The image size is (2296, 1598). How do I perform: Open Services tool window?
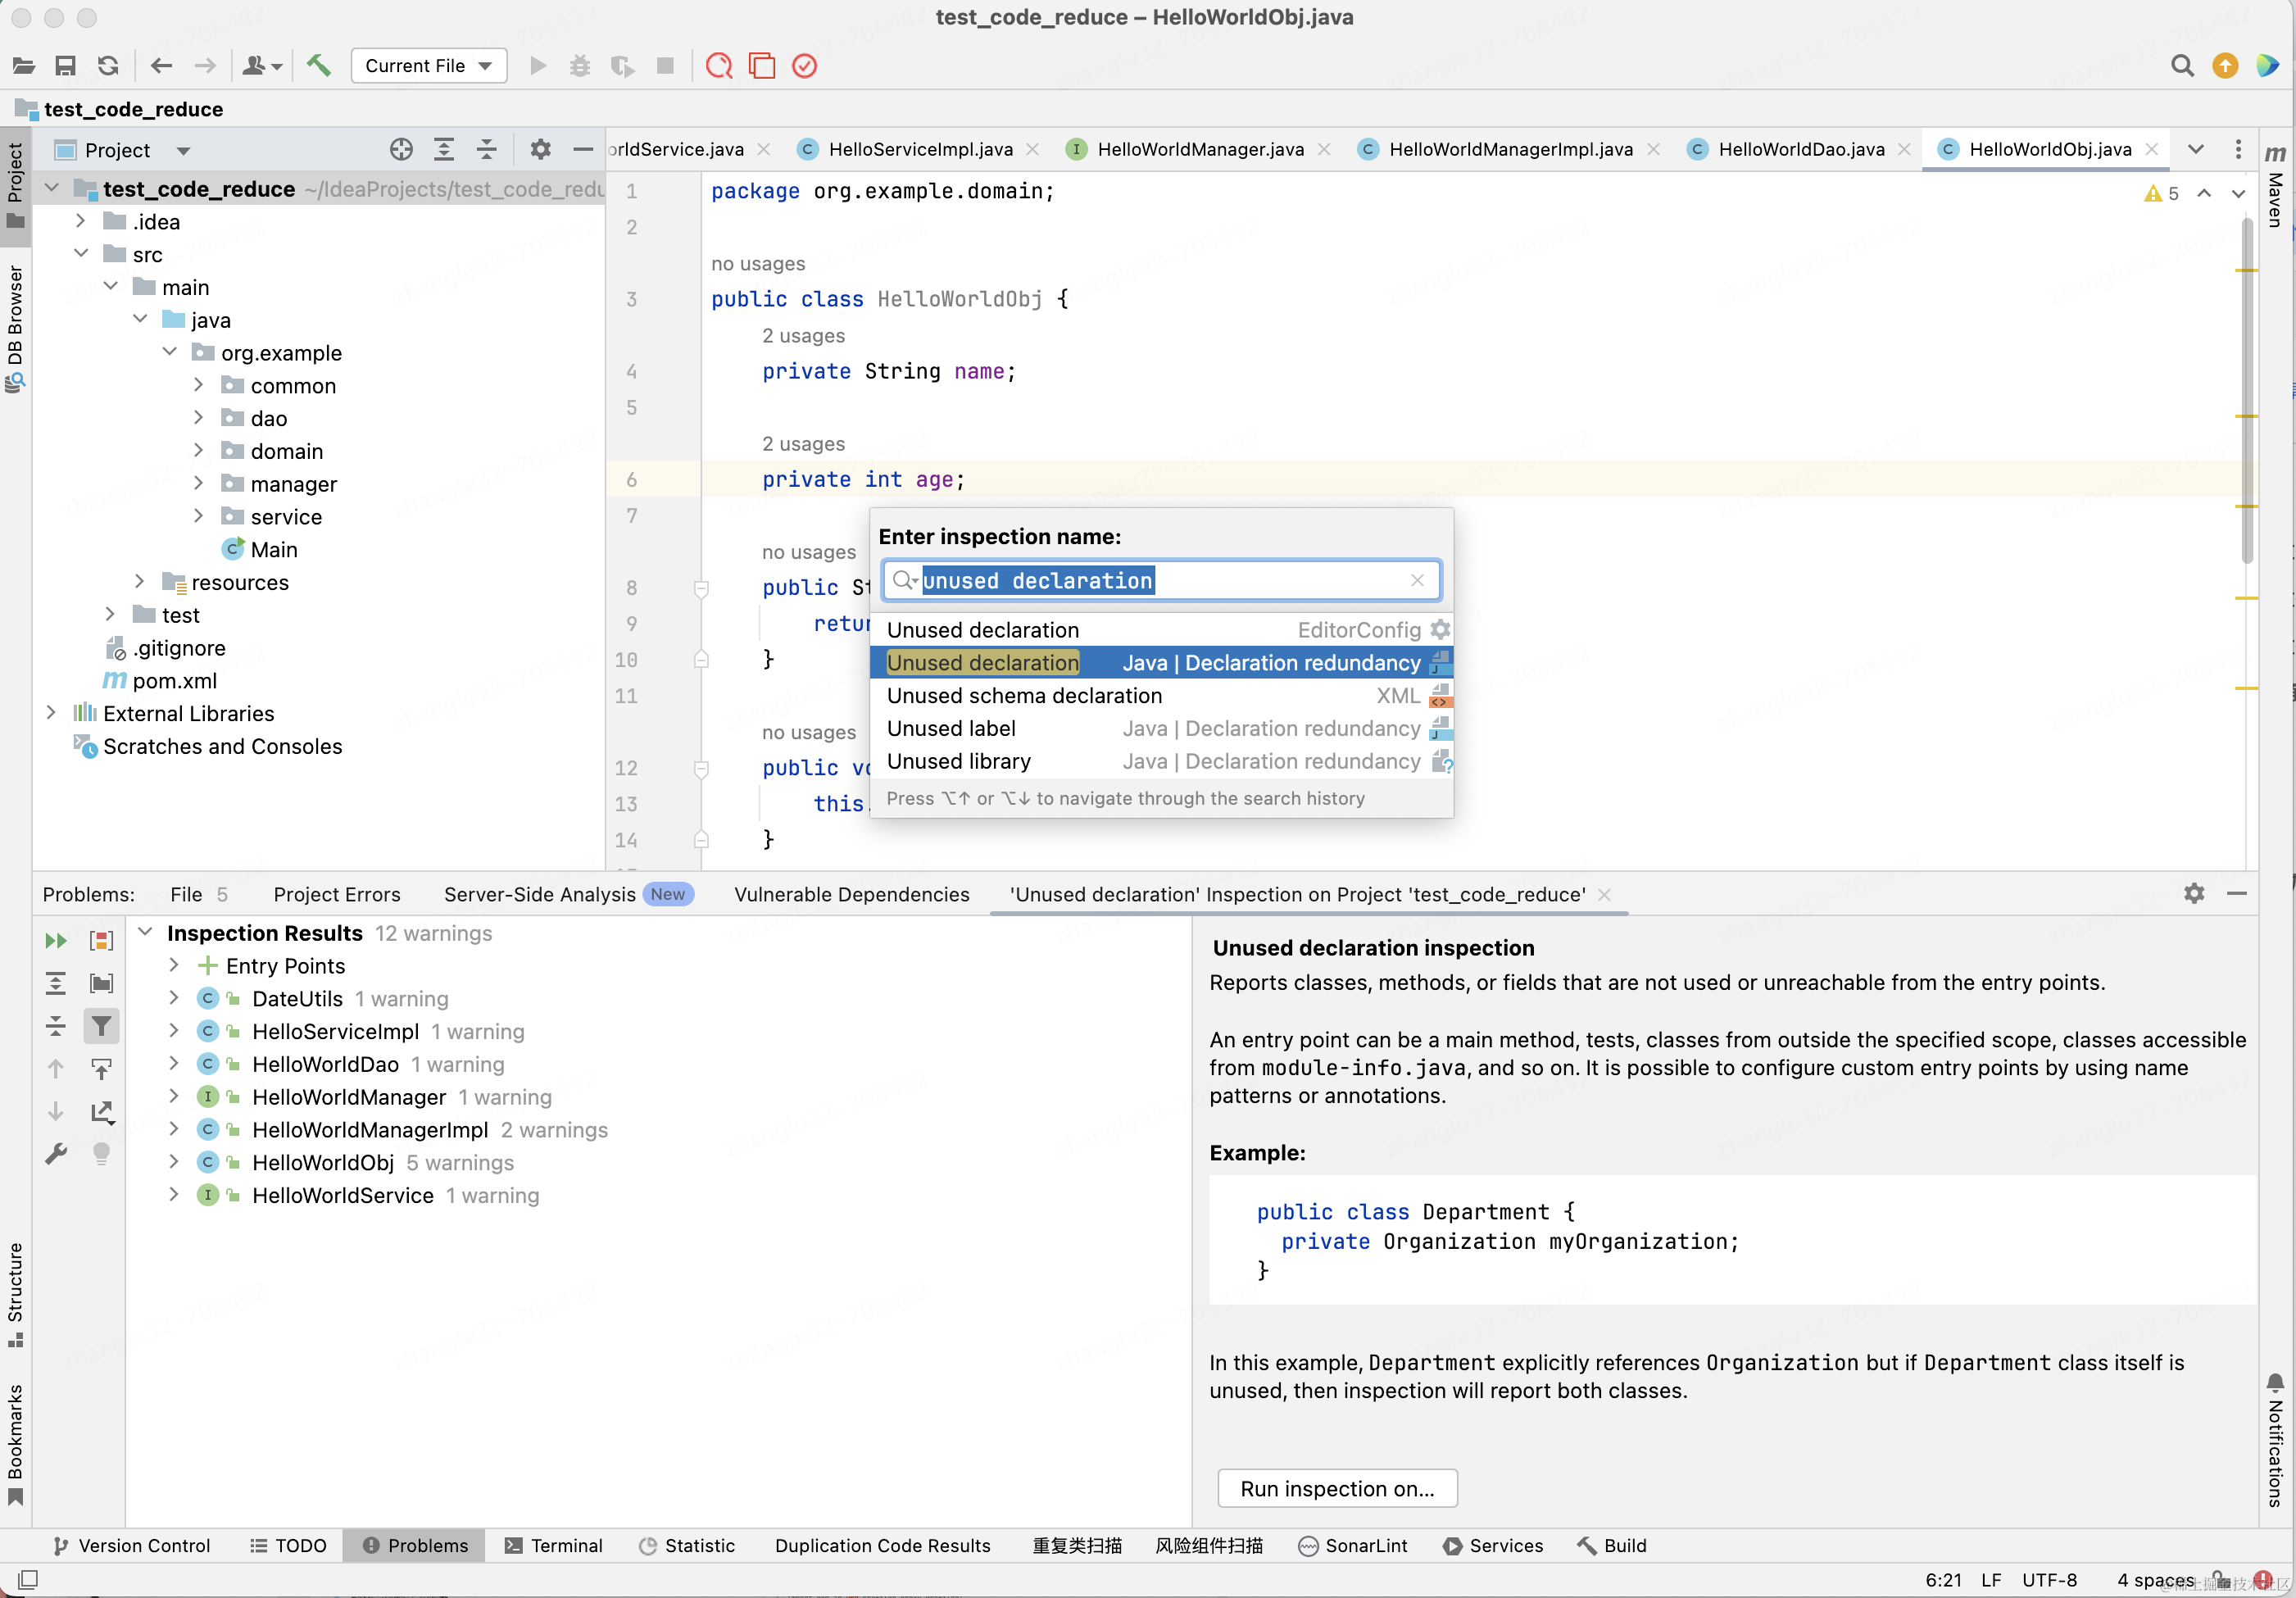pyautogui.click(x=1493, y=1545)
